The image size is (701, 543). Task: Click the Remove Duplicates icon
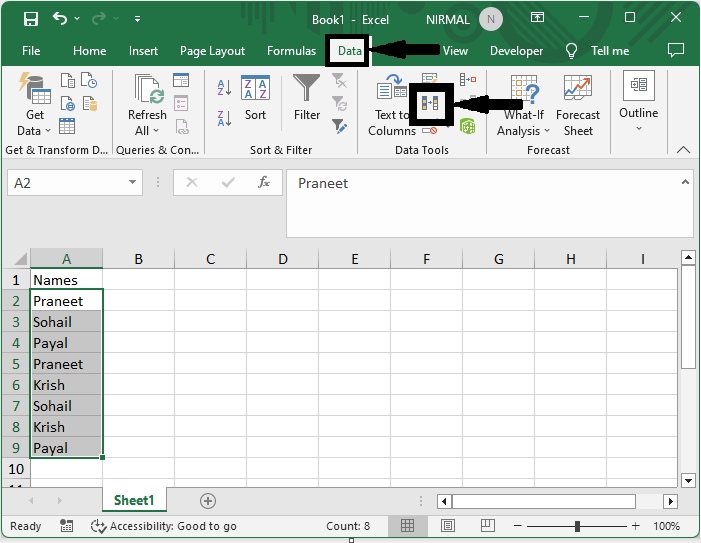tap(430, 104)
